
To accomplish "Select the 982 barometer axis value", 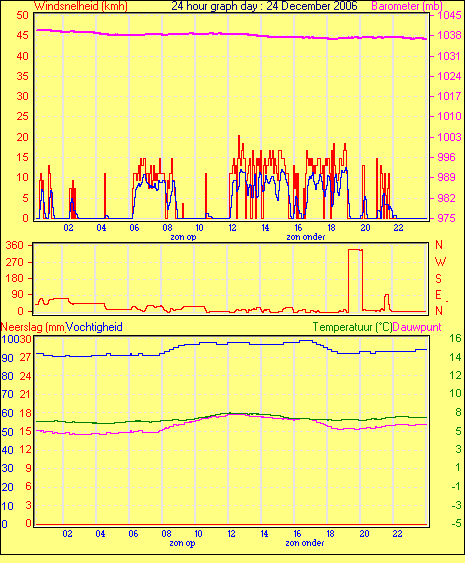I will pyautogui.click(x=446, y=198).
